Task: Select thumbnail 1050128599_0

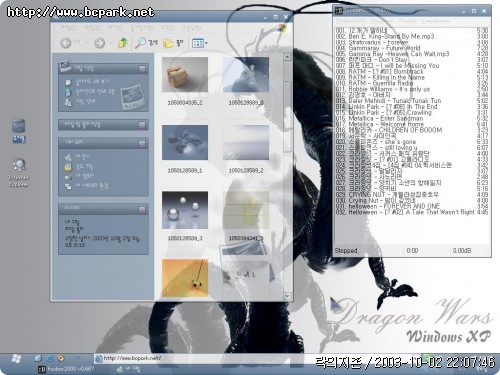Action: 246,74
